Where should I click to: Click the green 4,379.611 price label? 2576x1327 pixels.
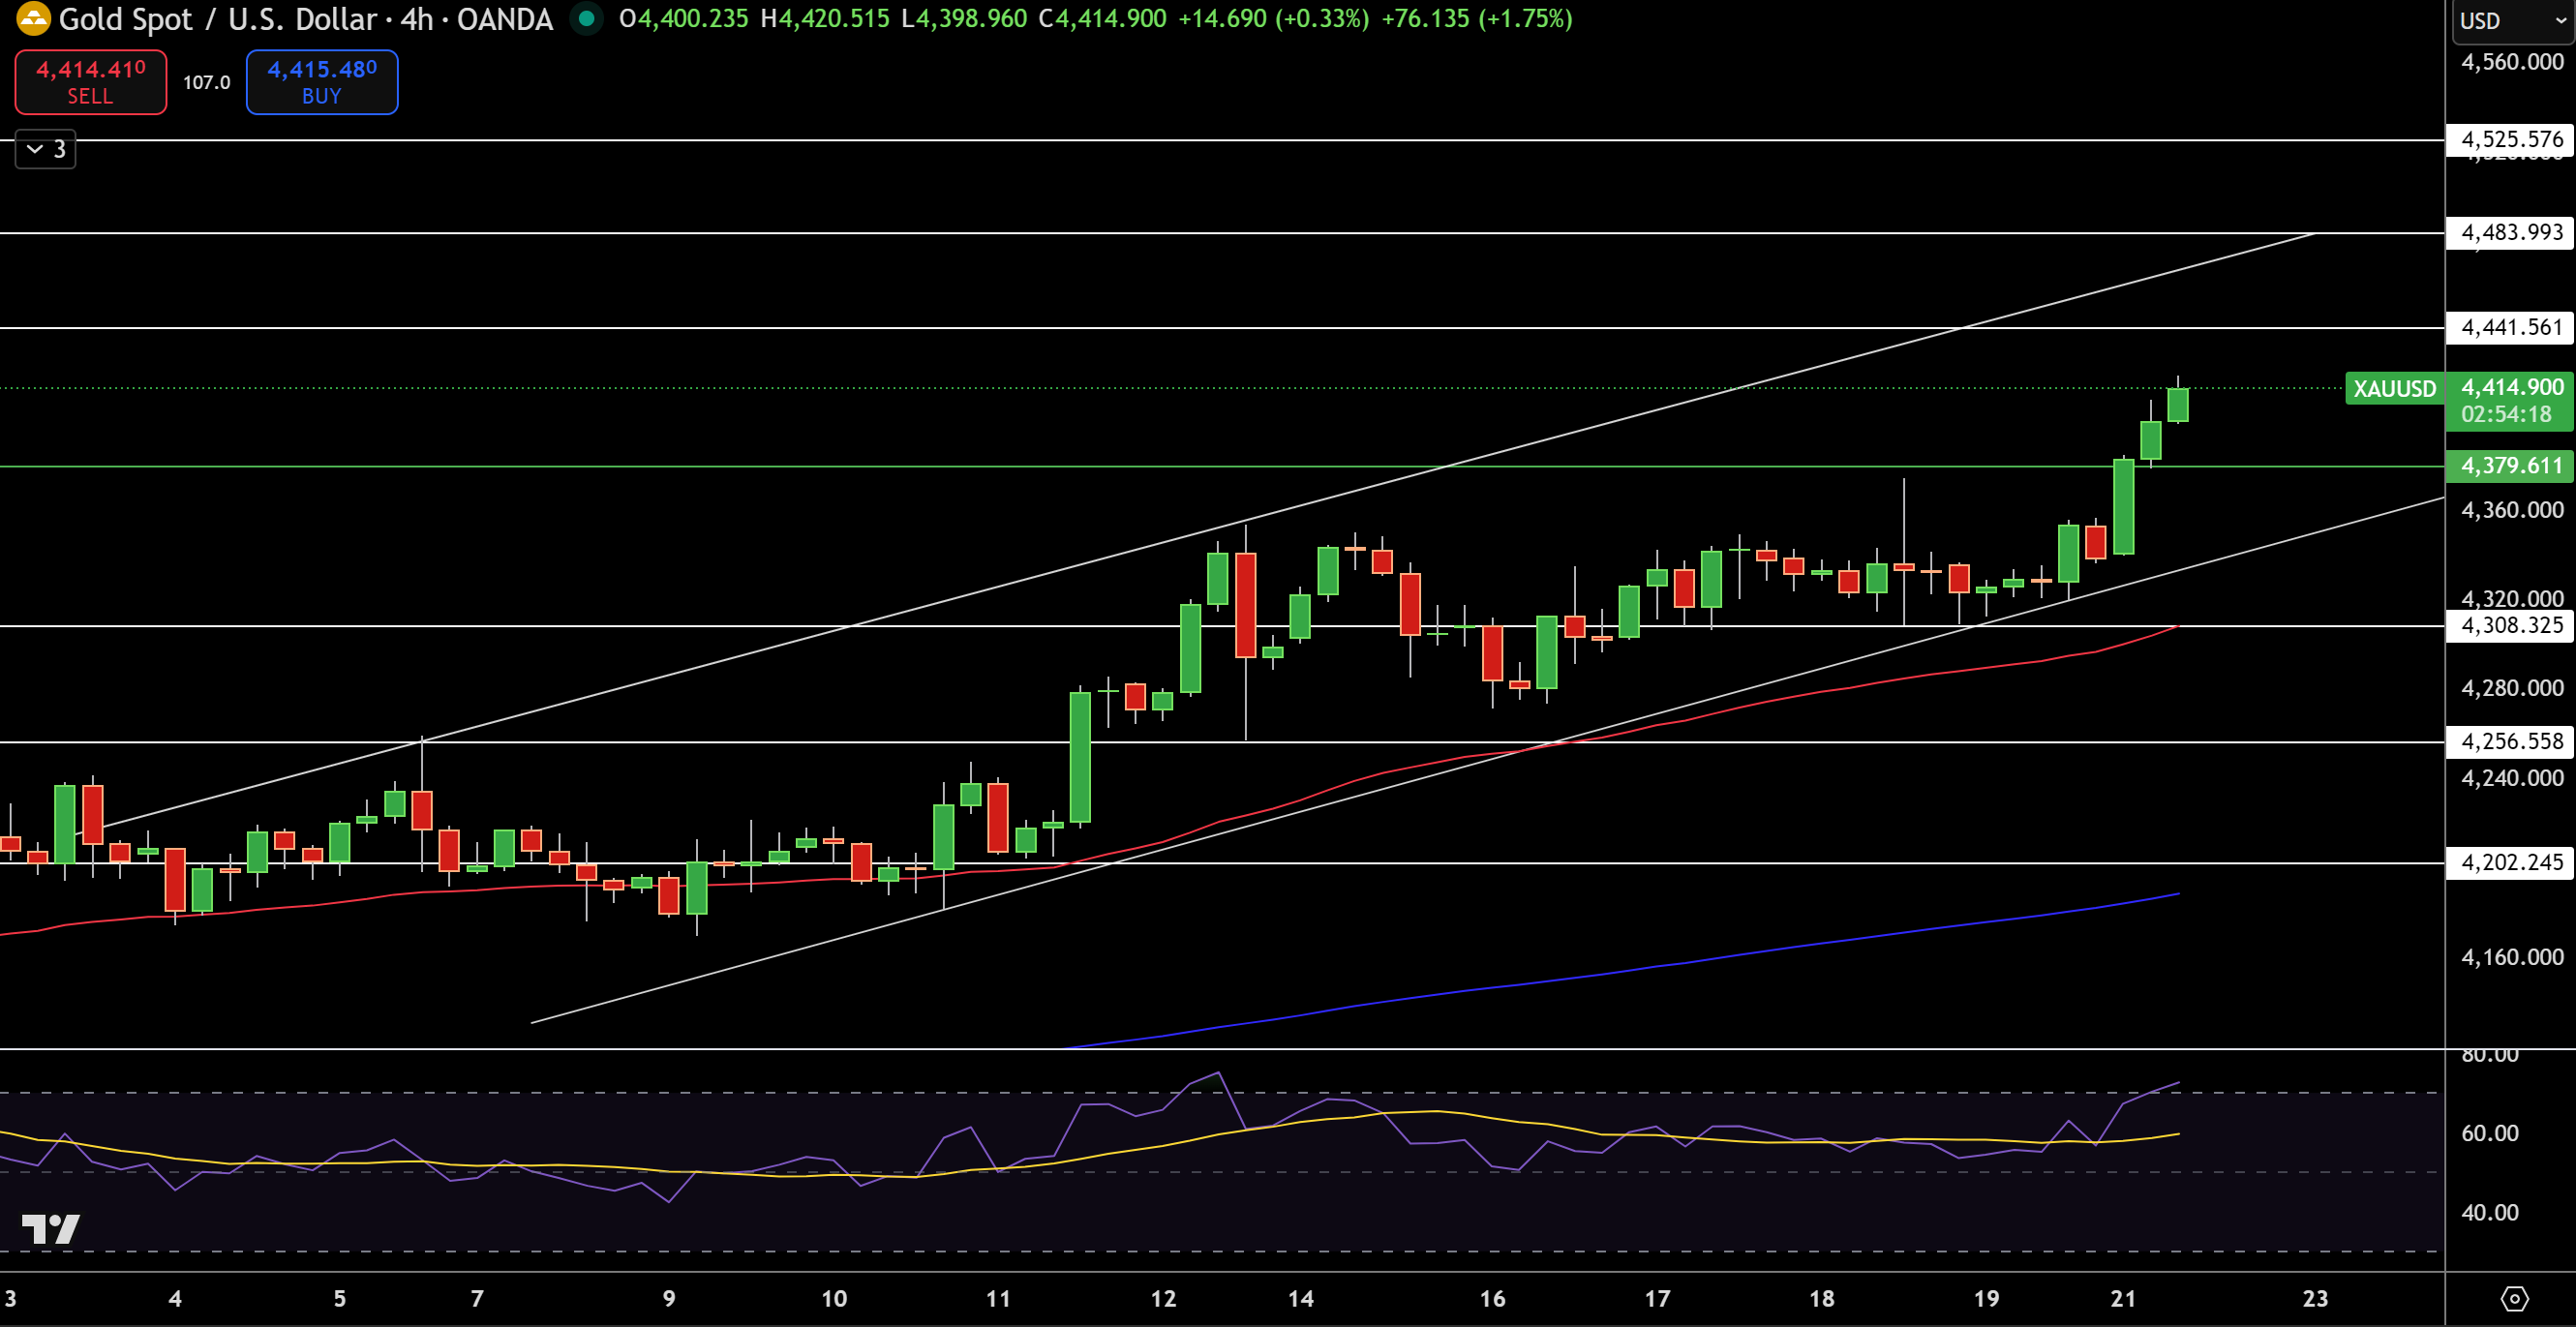pos(2511,466)
